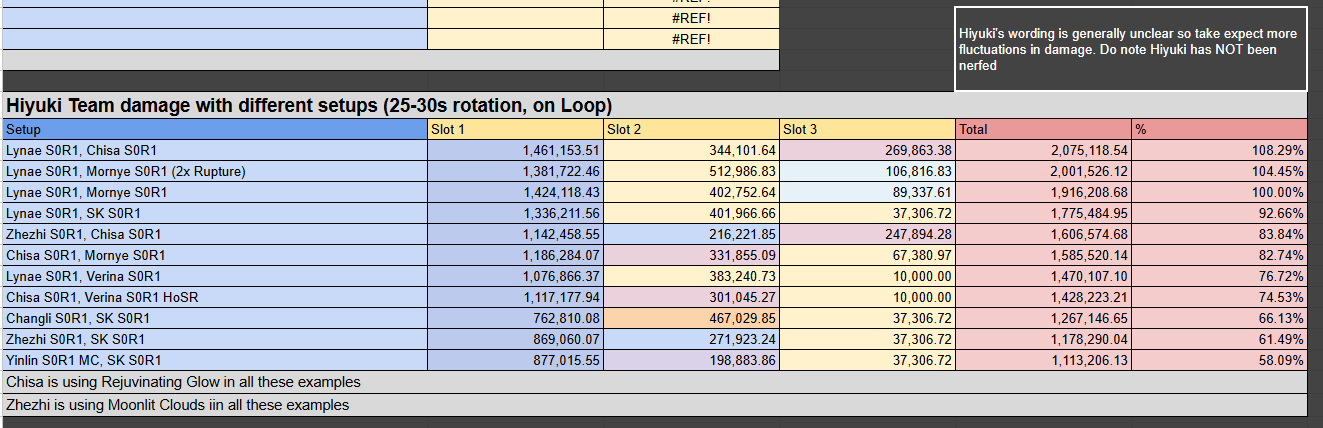
Task: Click the Slot 1 value 1,461,153.51
Action: click(x=515, y=150)
